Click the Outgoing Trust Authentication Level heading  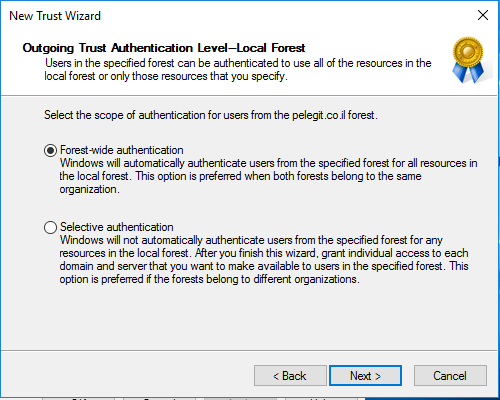tap(164, 48)
